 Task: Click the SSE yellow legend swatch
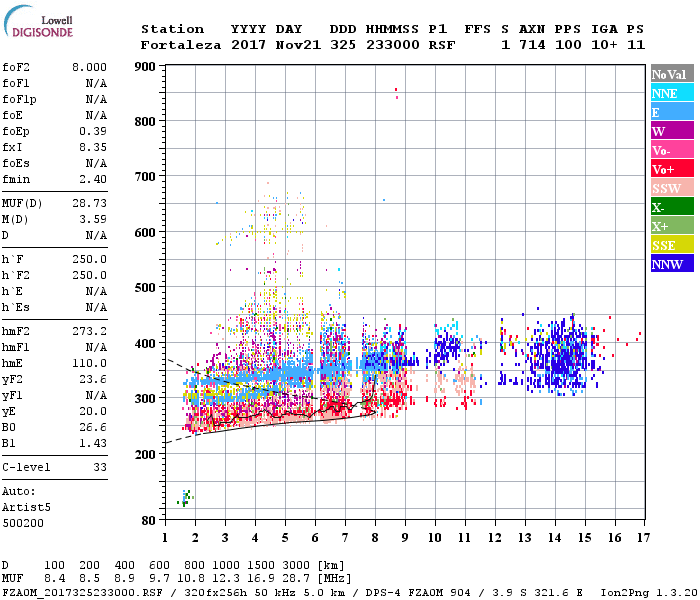672,245
